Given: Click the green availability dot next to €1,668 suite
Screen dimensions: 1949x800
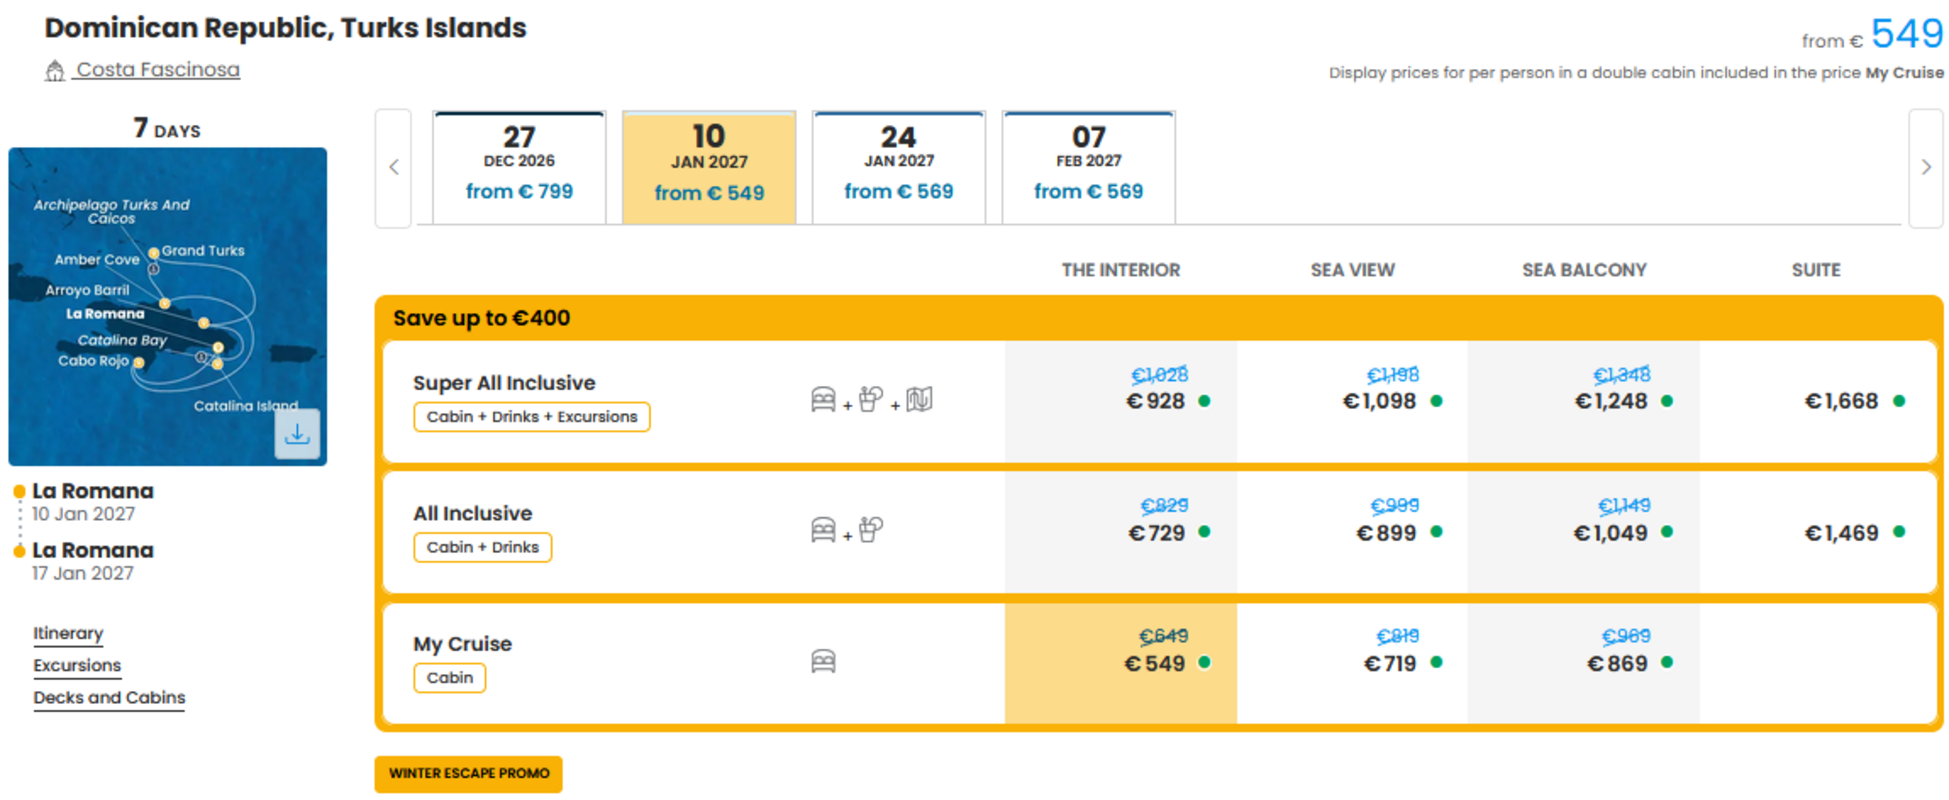Looking at the screenshot, I should pos(1899,401).
